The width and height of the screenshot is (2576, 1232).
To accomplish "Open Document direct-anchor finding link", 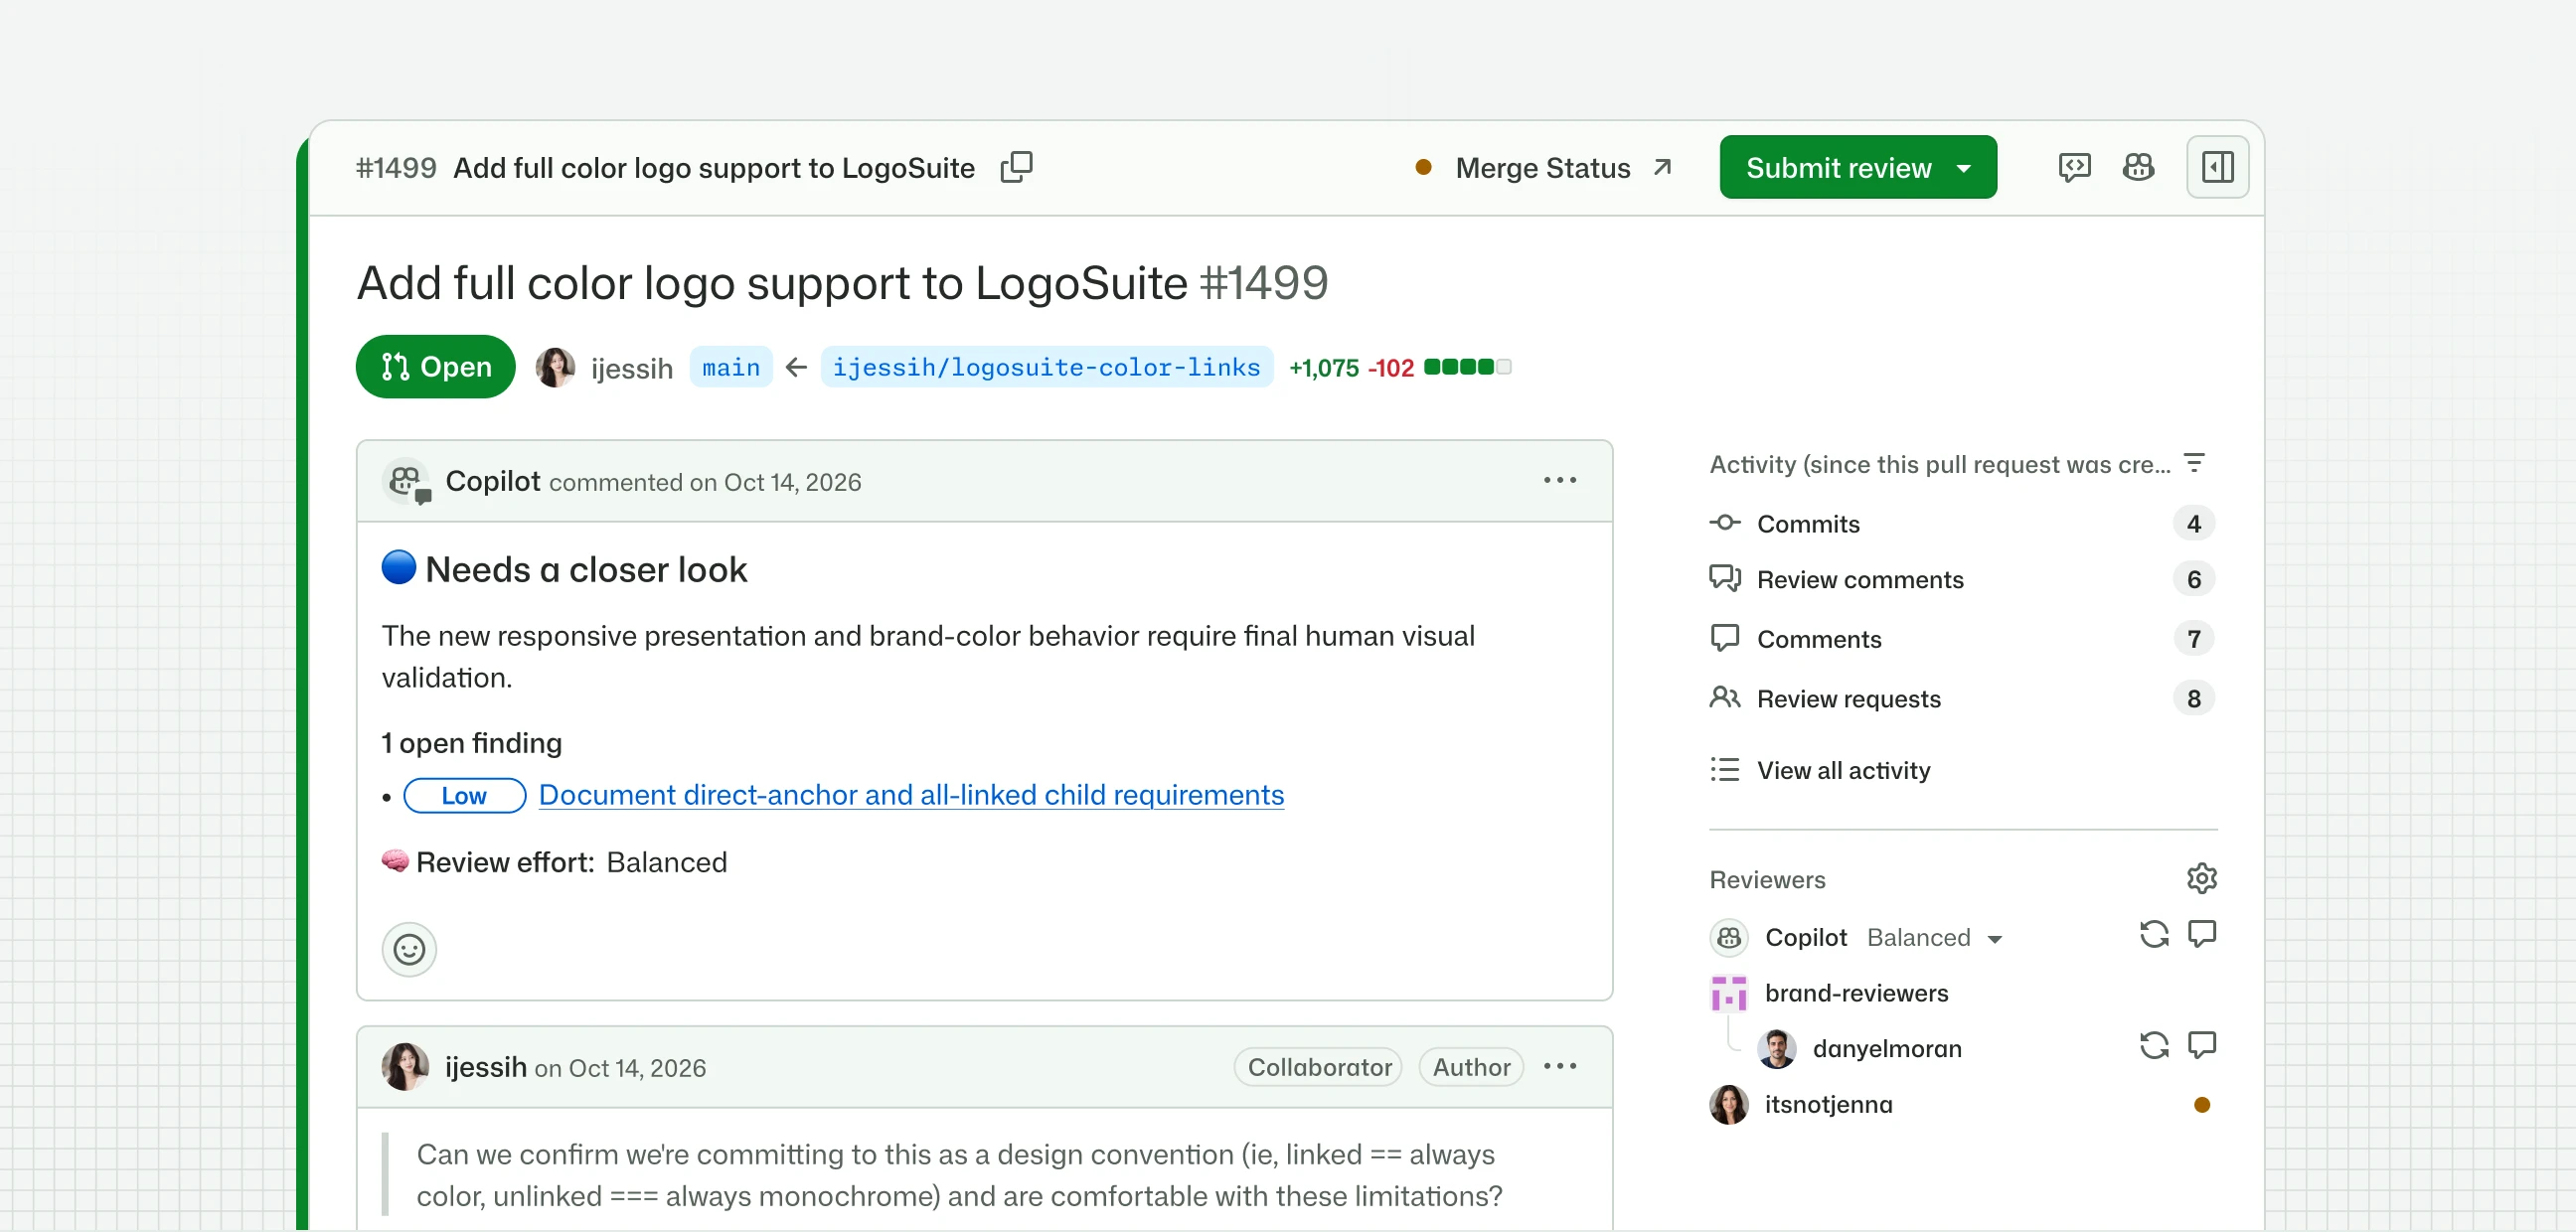I will click(911, 795).
